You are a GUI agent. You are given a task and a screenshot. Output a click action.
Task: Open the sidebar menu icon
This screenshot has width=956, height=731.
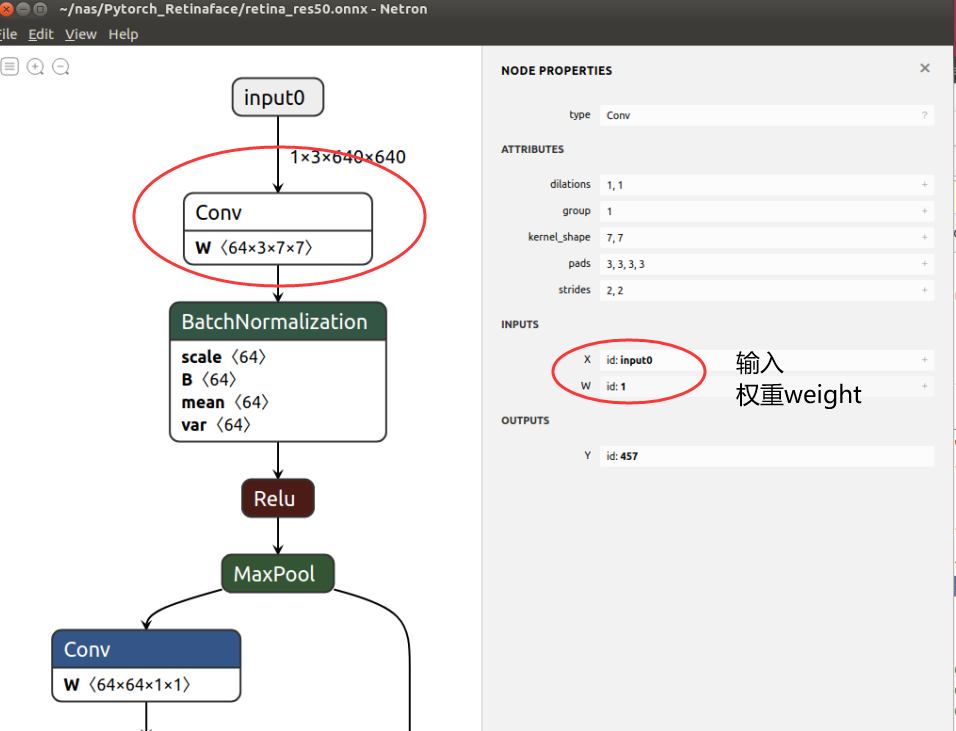click(x=10, y=66)
